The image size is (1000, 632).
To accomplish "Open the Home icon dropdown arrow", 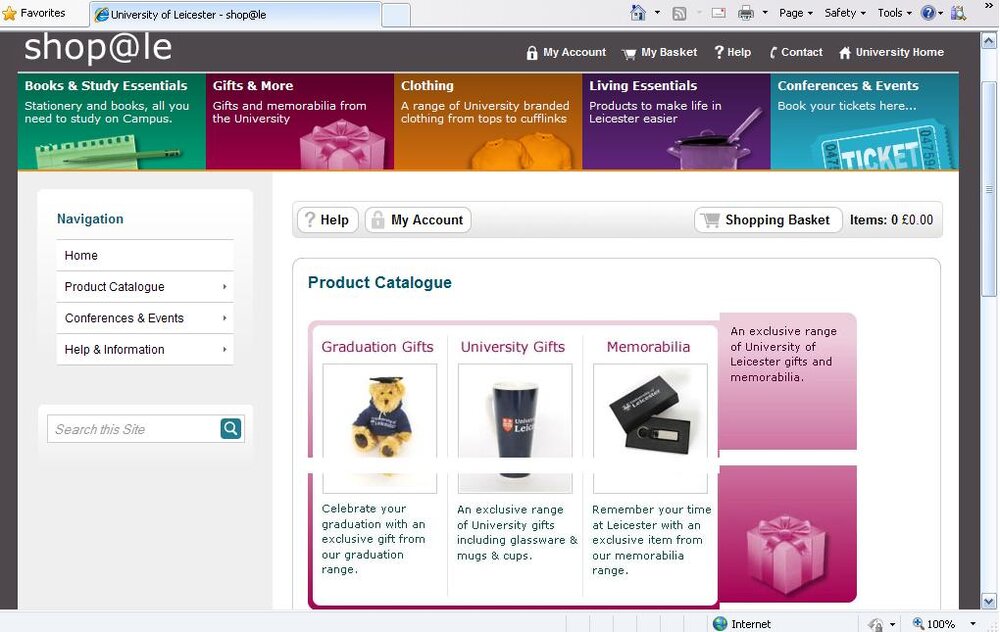I will tap(658, 13).
